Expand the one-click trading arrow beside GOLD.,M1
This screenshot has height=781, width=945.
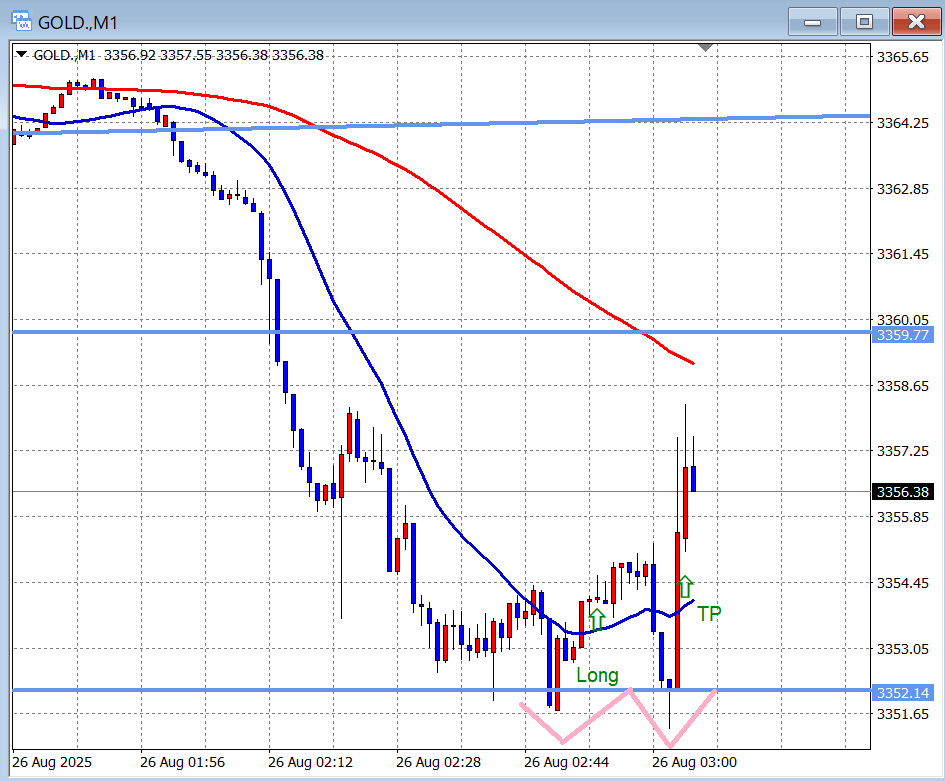coord(23,55)
